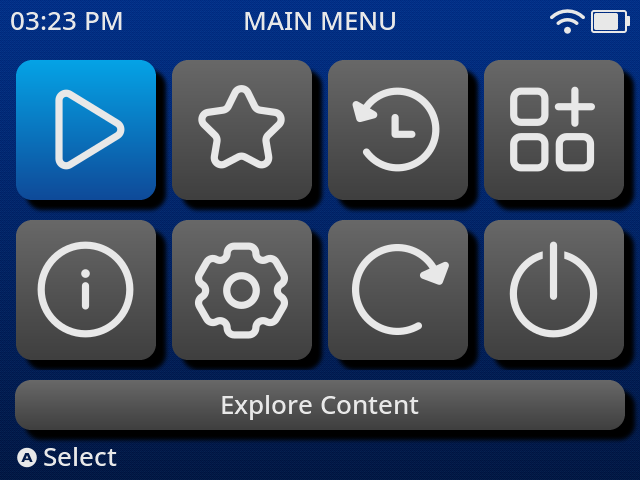Image resolution: width=640 pixels, height=480 pixels.
Task: Click the Select hint label
Action: [80, 457]
